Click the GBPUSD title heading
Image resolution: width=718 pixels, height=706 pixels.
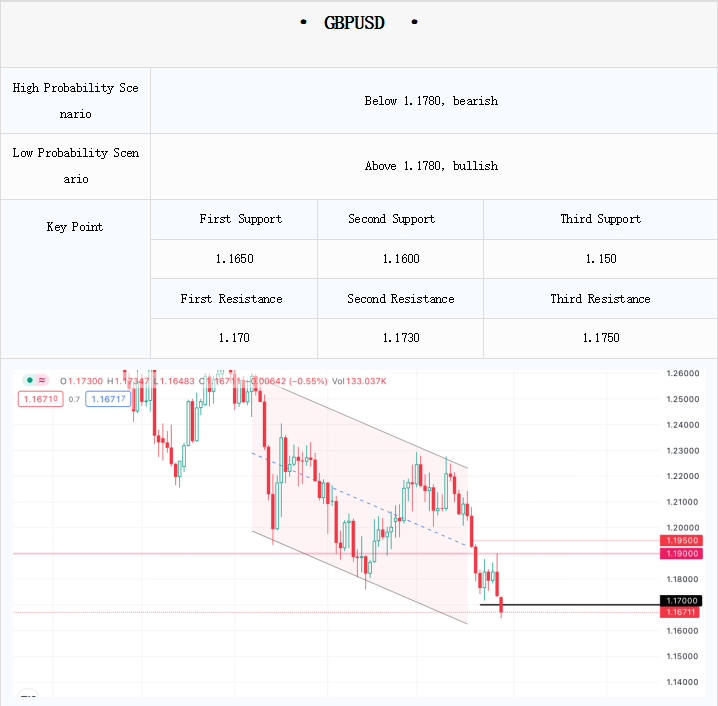(x=354, y=23)
